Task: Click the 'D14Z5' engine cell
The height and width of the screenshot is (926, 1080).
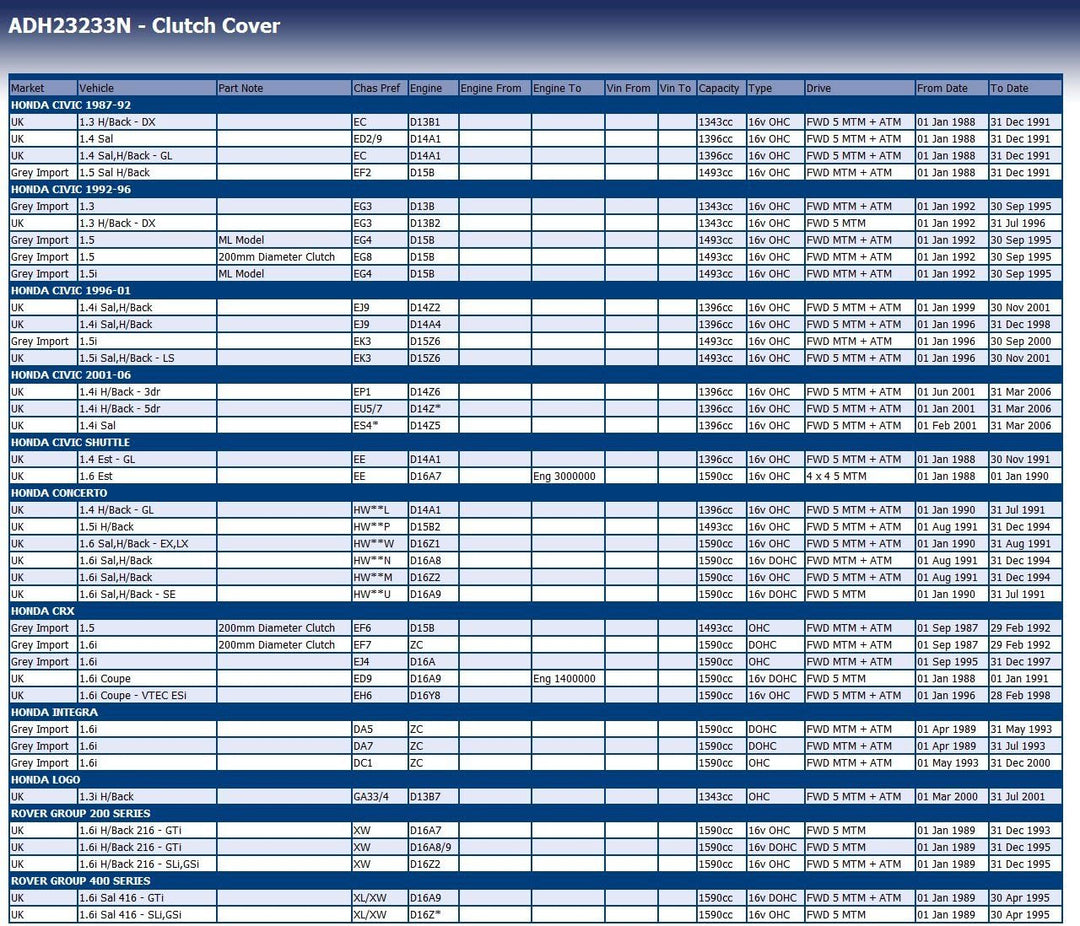Action: pyautogui.click(x=433, y=426)
